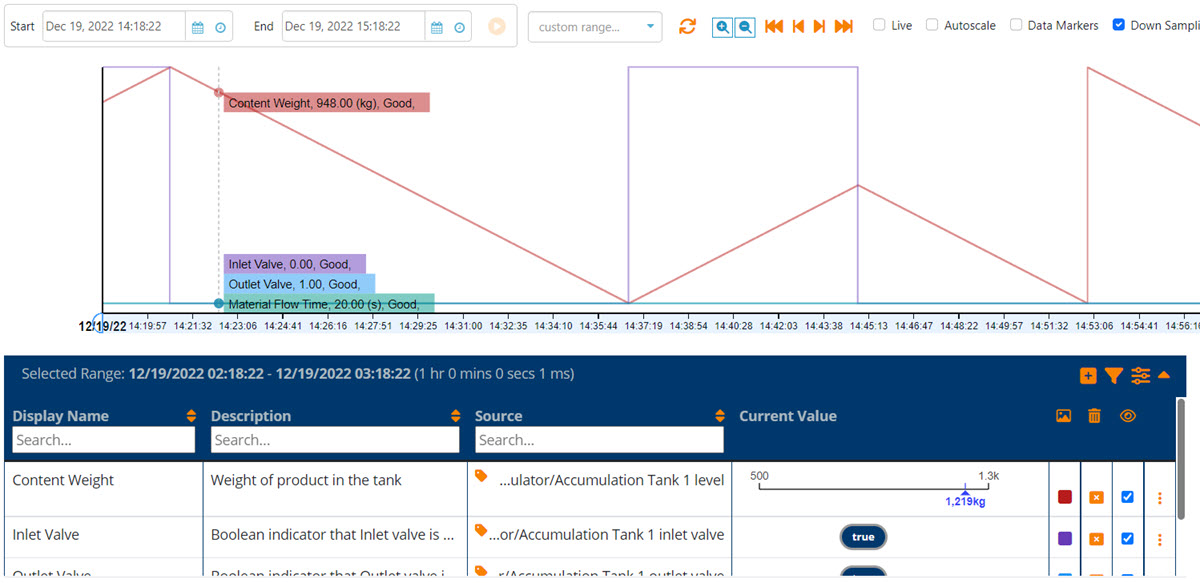Click the add tag plus icon
The width and height of the screenshot is (1200, 583).
coord(1088,376)
